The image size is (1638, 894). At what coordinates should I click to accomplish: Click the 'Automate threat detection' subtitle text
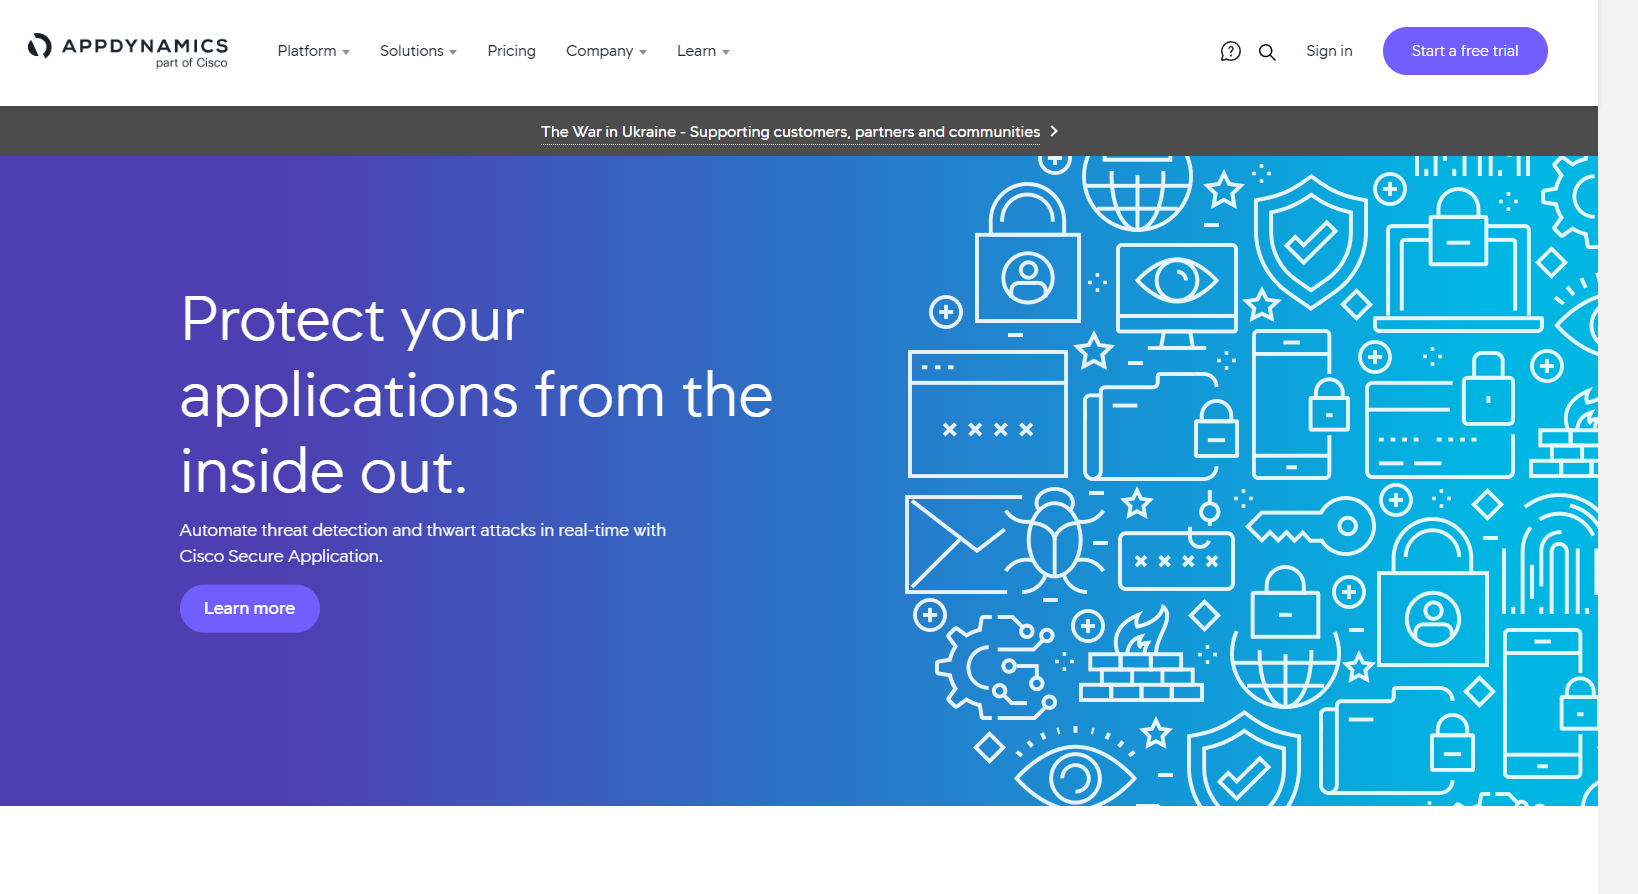click(422, 543)
